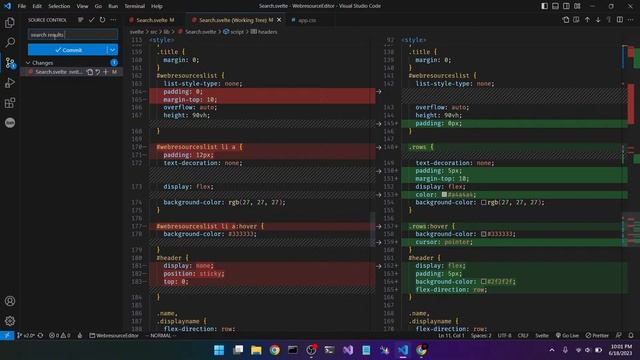Image resolution: width=640 pixels, height=360 pixels.
Task: Stage changes with plus on Search.svelte row
Action: (106, 72)
